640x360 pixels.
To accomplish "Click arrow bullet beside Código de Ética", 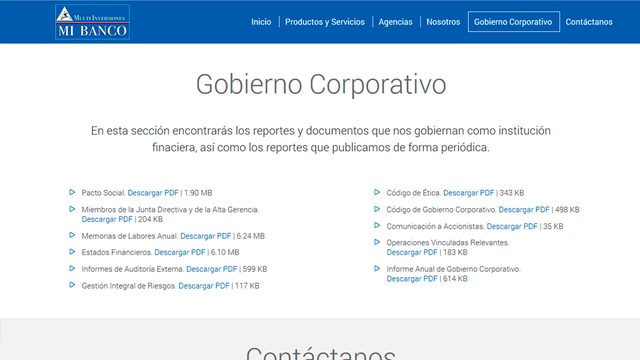I will point(377,192).
